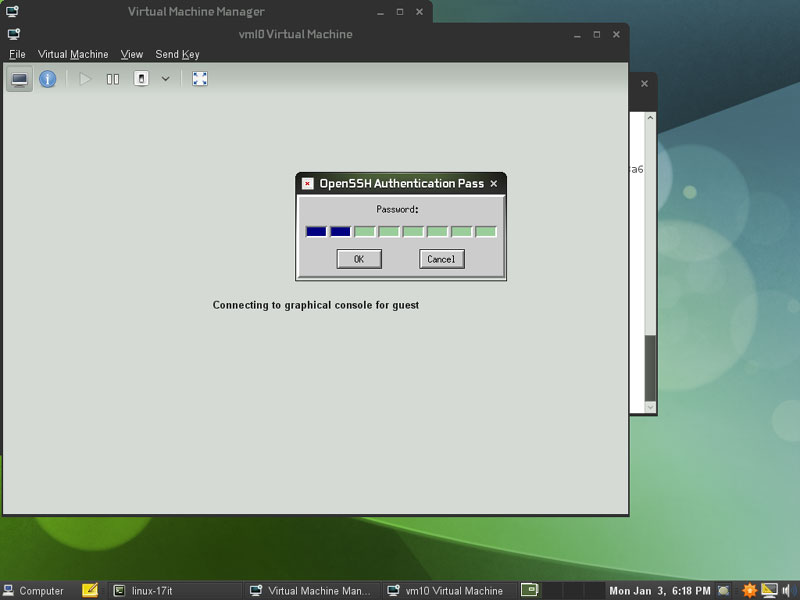This screenshot has width=800, height=600.
Task: Click the Run virtual machine play icon
Action: [x=85, y=79]
